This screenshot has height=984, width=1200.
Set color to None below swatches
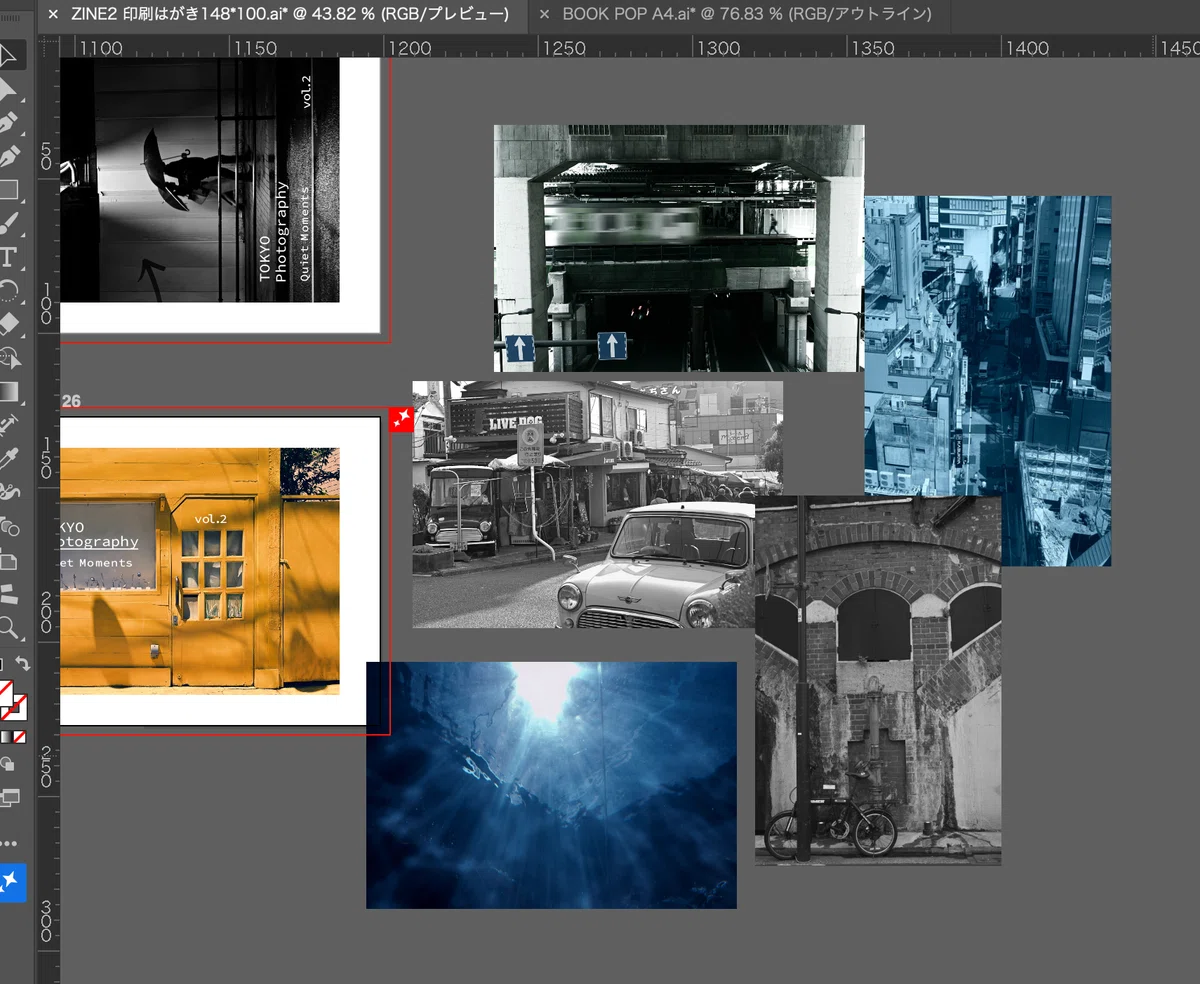19,737
